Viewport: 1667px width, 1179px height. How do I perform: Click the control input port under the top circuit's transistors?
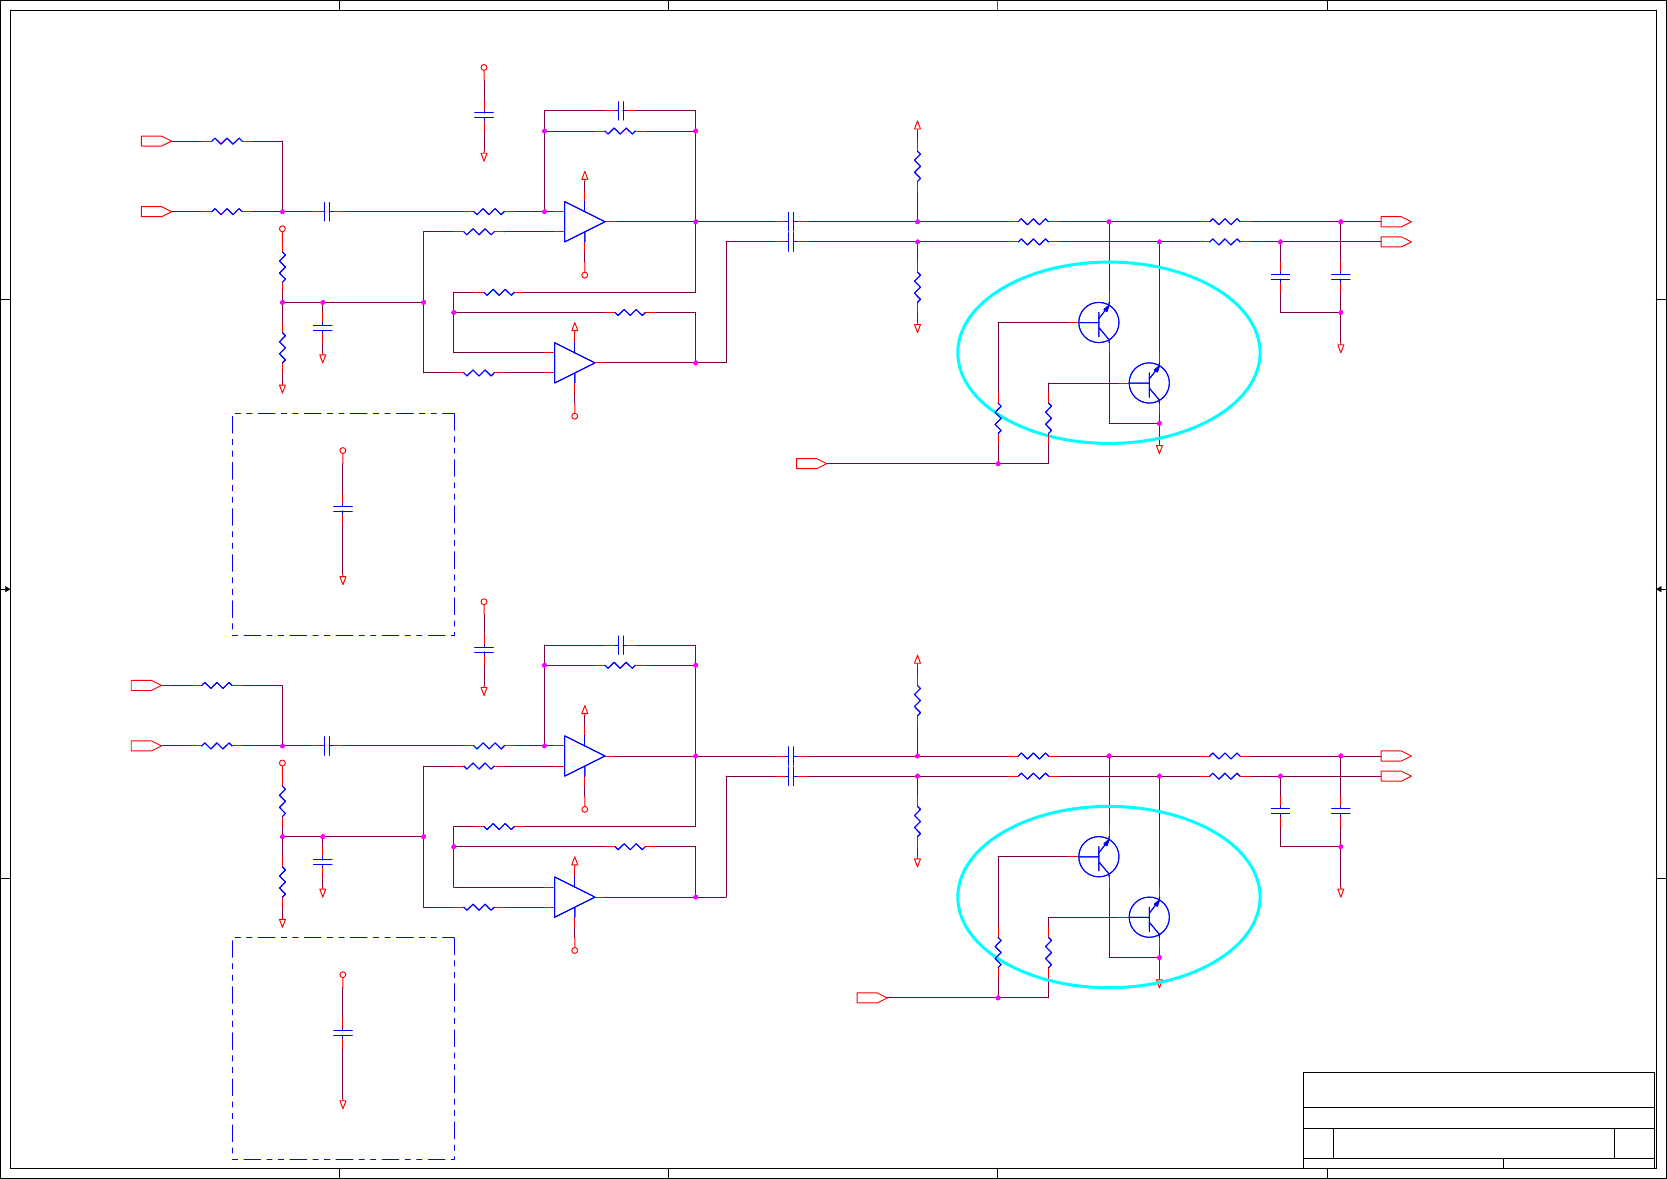click(x=811, y=463)
